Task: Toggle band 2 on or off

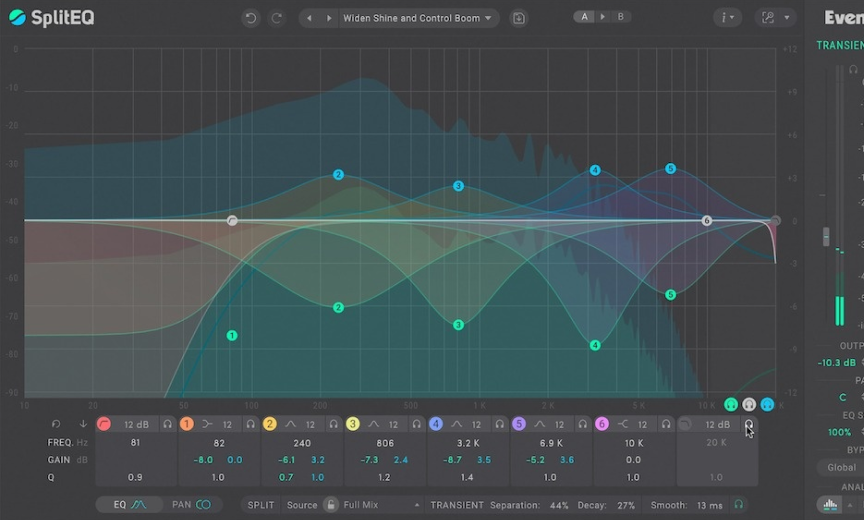Action: (270, 425)
